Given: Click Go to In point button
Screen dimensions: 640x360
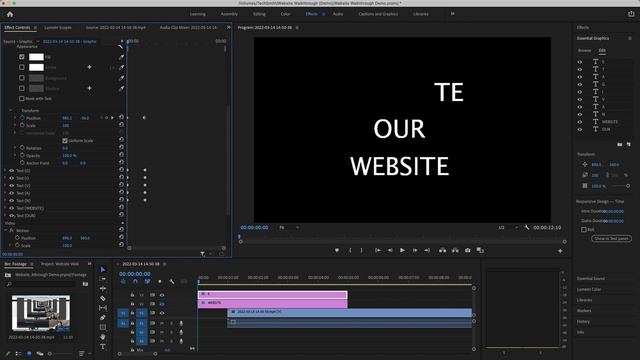Looking at the screenshot, I should (378, 250).
